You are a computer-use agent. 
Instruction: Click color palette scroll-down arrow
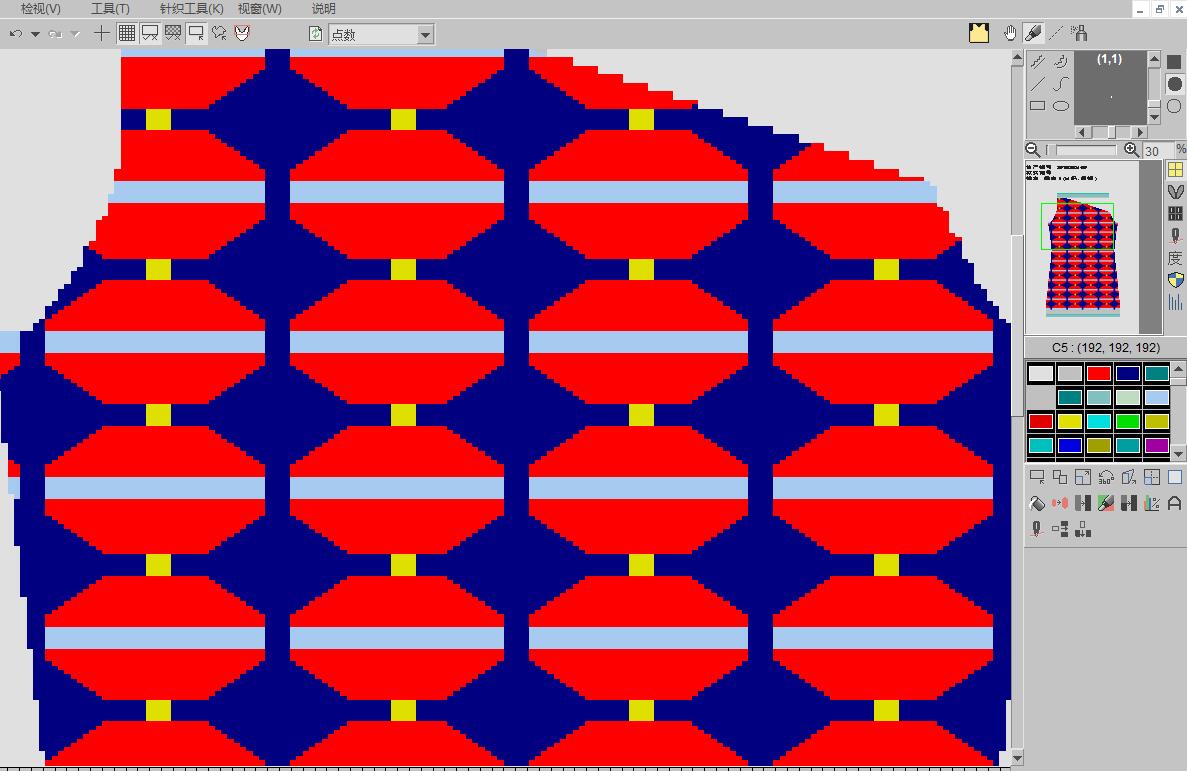click(1178, 453)
